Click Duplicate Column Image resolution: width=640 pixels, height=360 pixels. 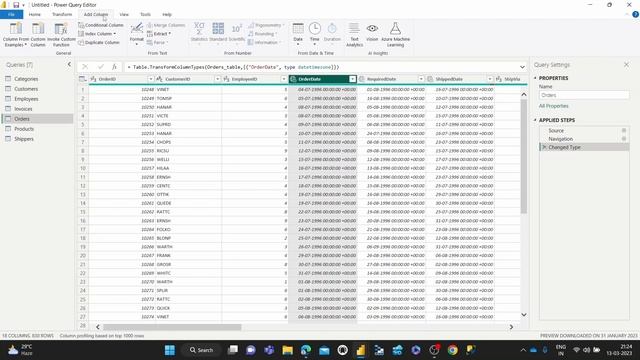[x=99, y=42]
